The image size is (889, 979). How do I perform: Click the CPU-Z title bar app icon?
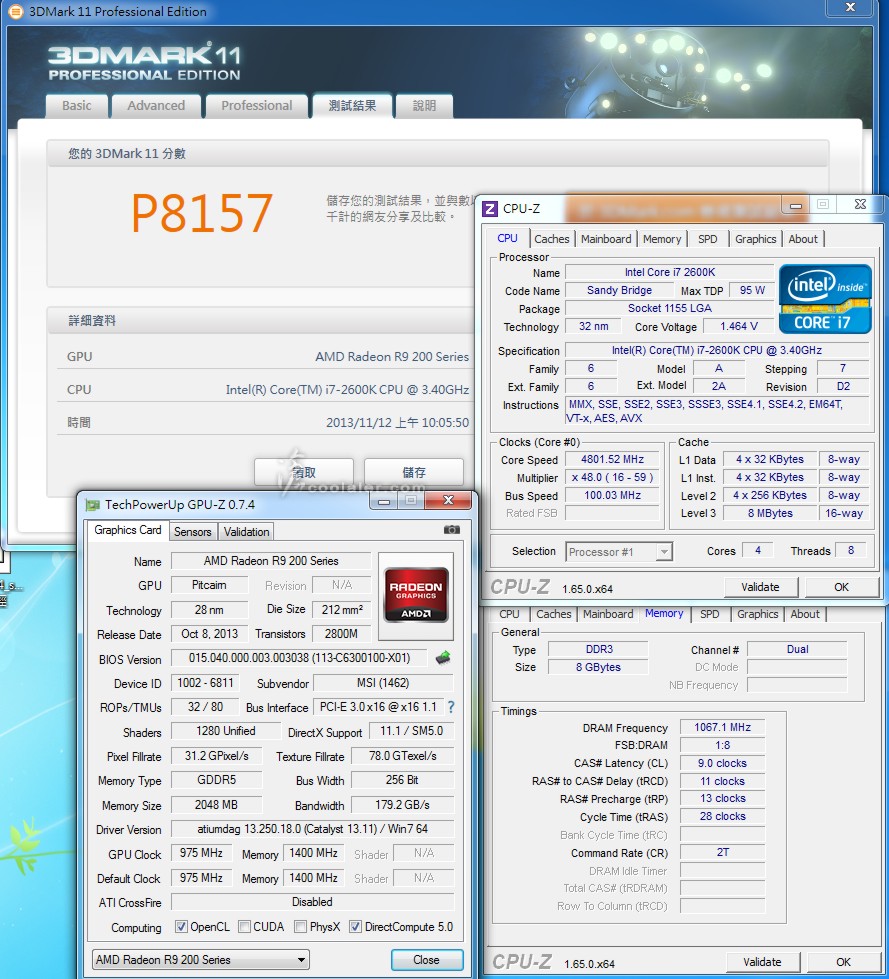490,209
